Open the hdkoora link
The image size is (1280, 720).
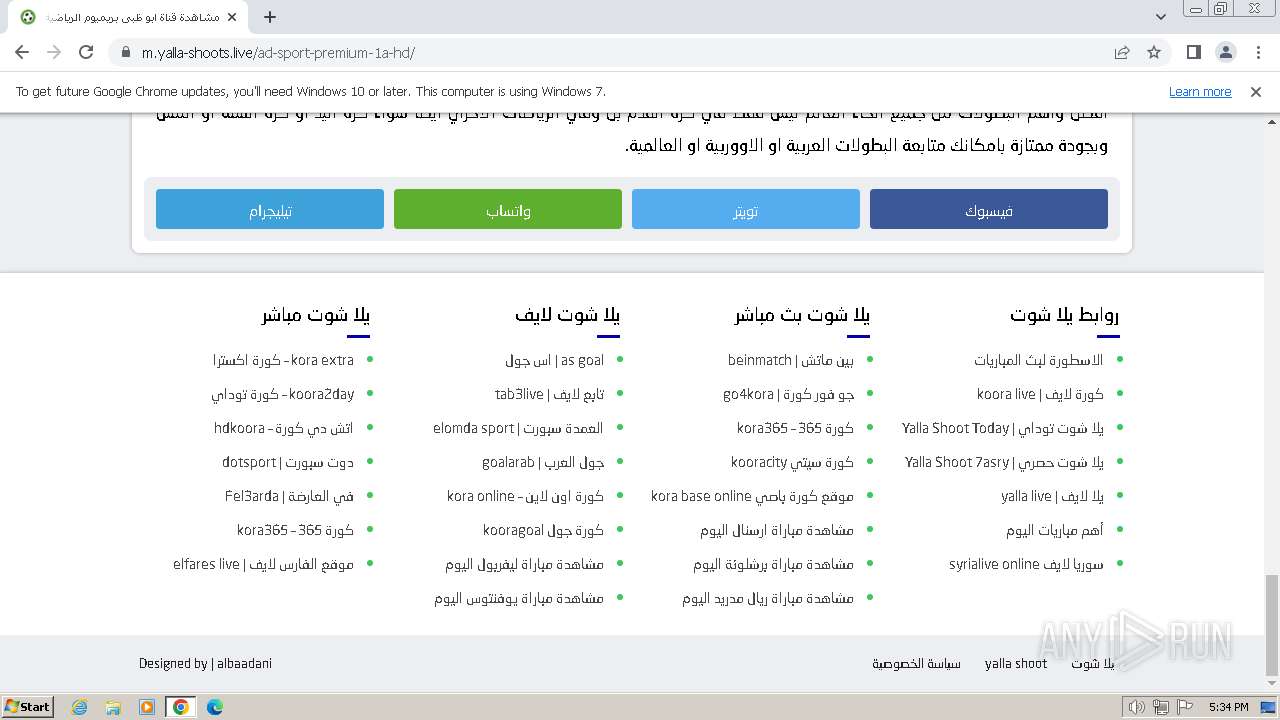click(x=283, y=428)
